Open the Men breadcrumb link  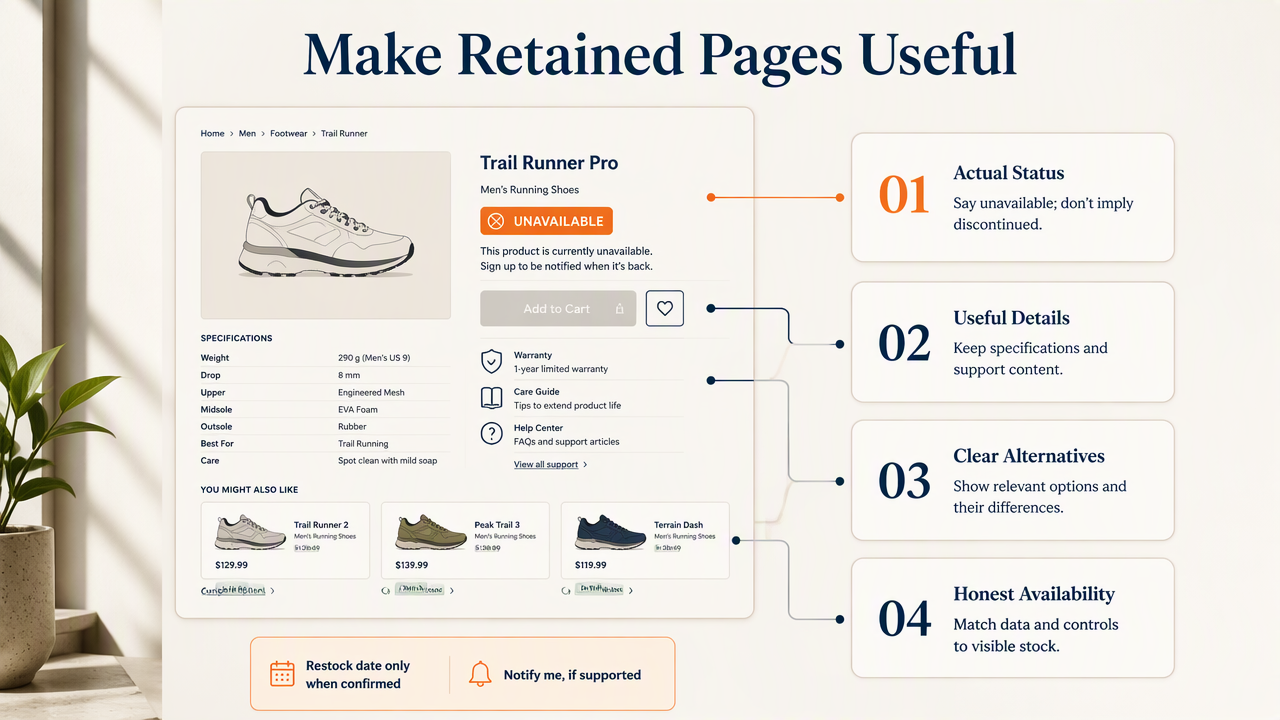[247, 133]
